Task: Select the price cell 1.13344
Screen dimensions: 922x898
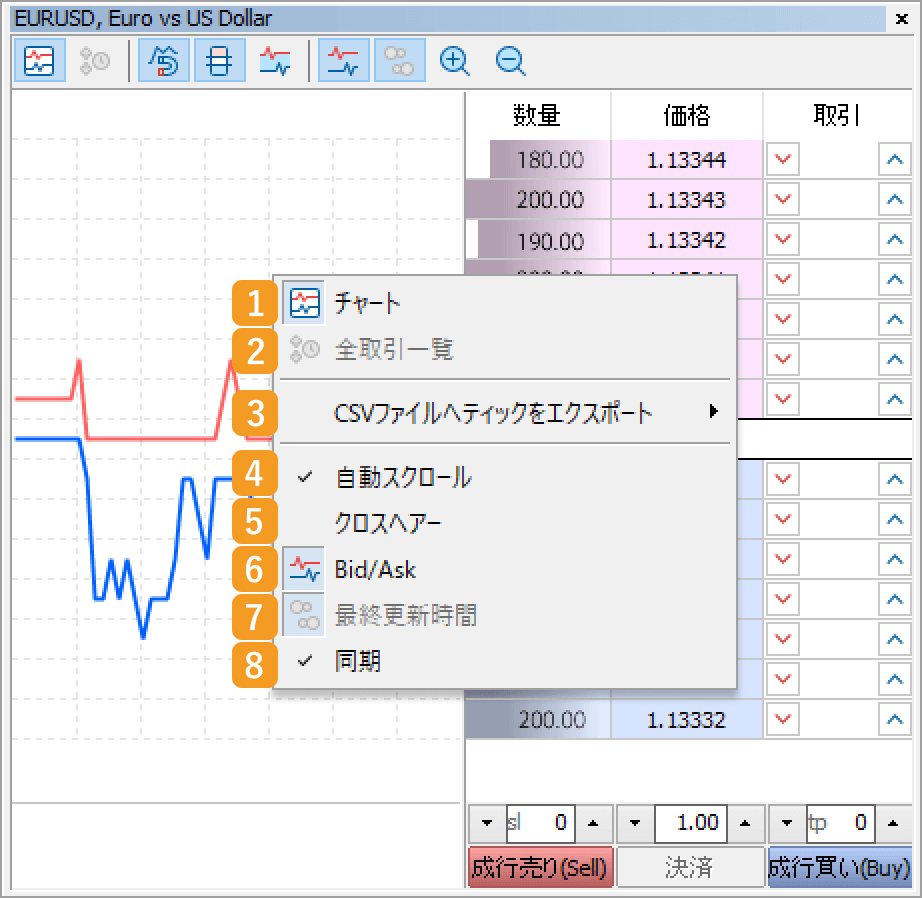Action: (687, 159)
